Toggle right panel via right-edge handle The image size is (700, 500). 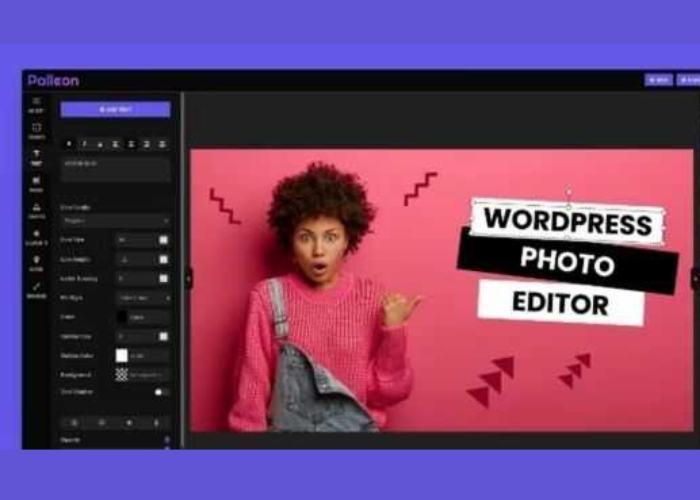coord(695,279)
